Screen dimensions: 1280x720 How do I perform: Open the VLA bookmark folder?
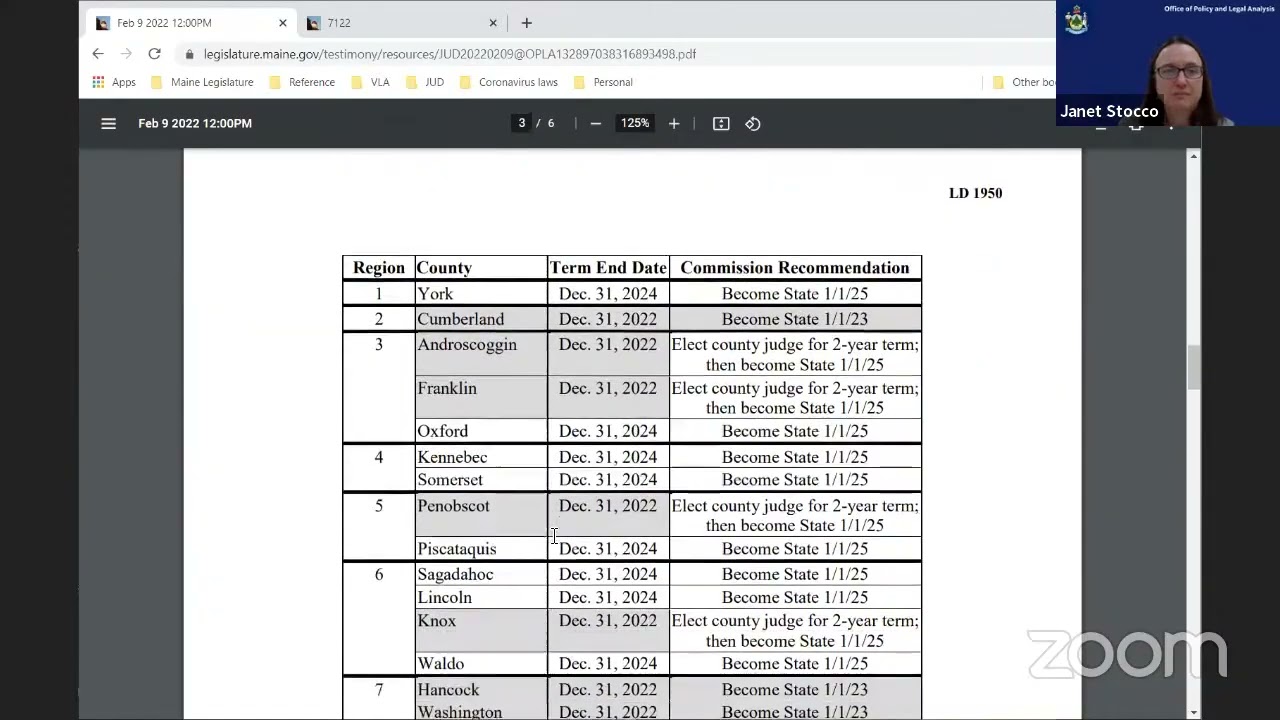pos(370,82)
